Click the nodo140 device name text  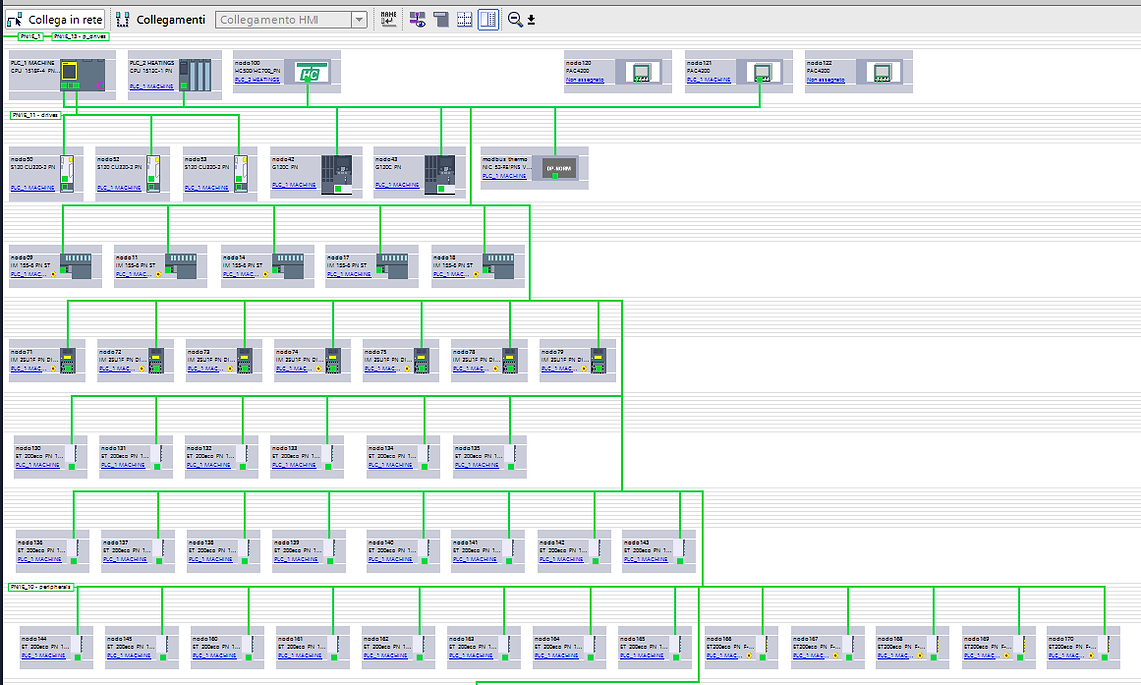[x=381, y=542]
